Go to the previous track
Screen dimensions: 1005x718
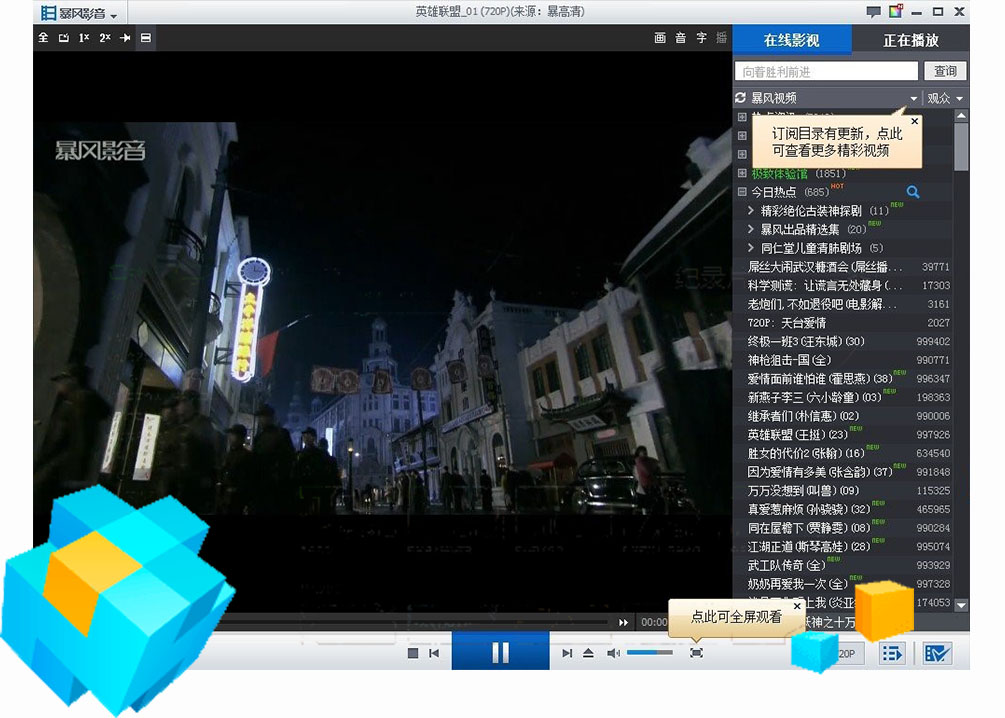point(434,653)
